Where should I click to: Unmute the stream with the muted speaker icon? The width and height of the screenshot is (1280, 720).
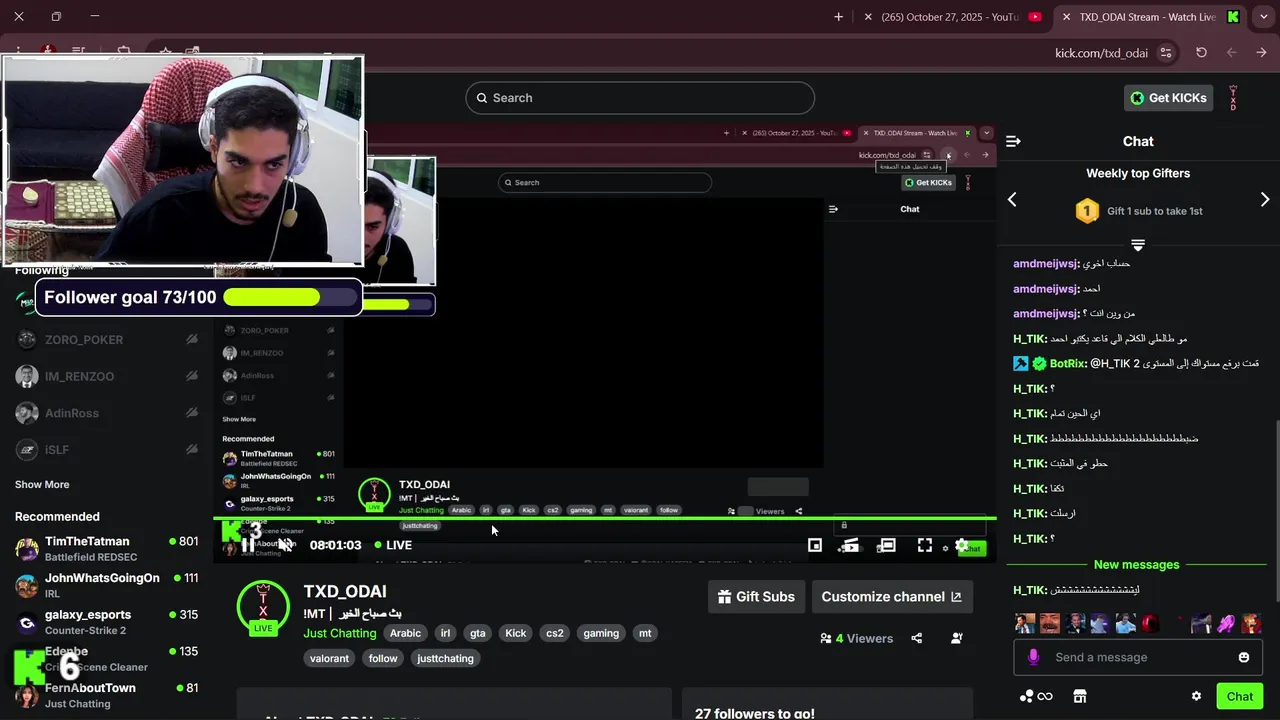286,545
